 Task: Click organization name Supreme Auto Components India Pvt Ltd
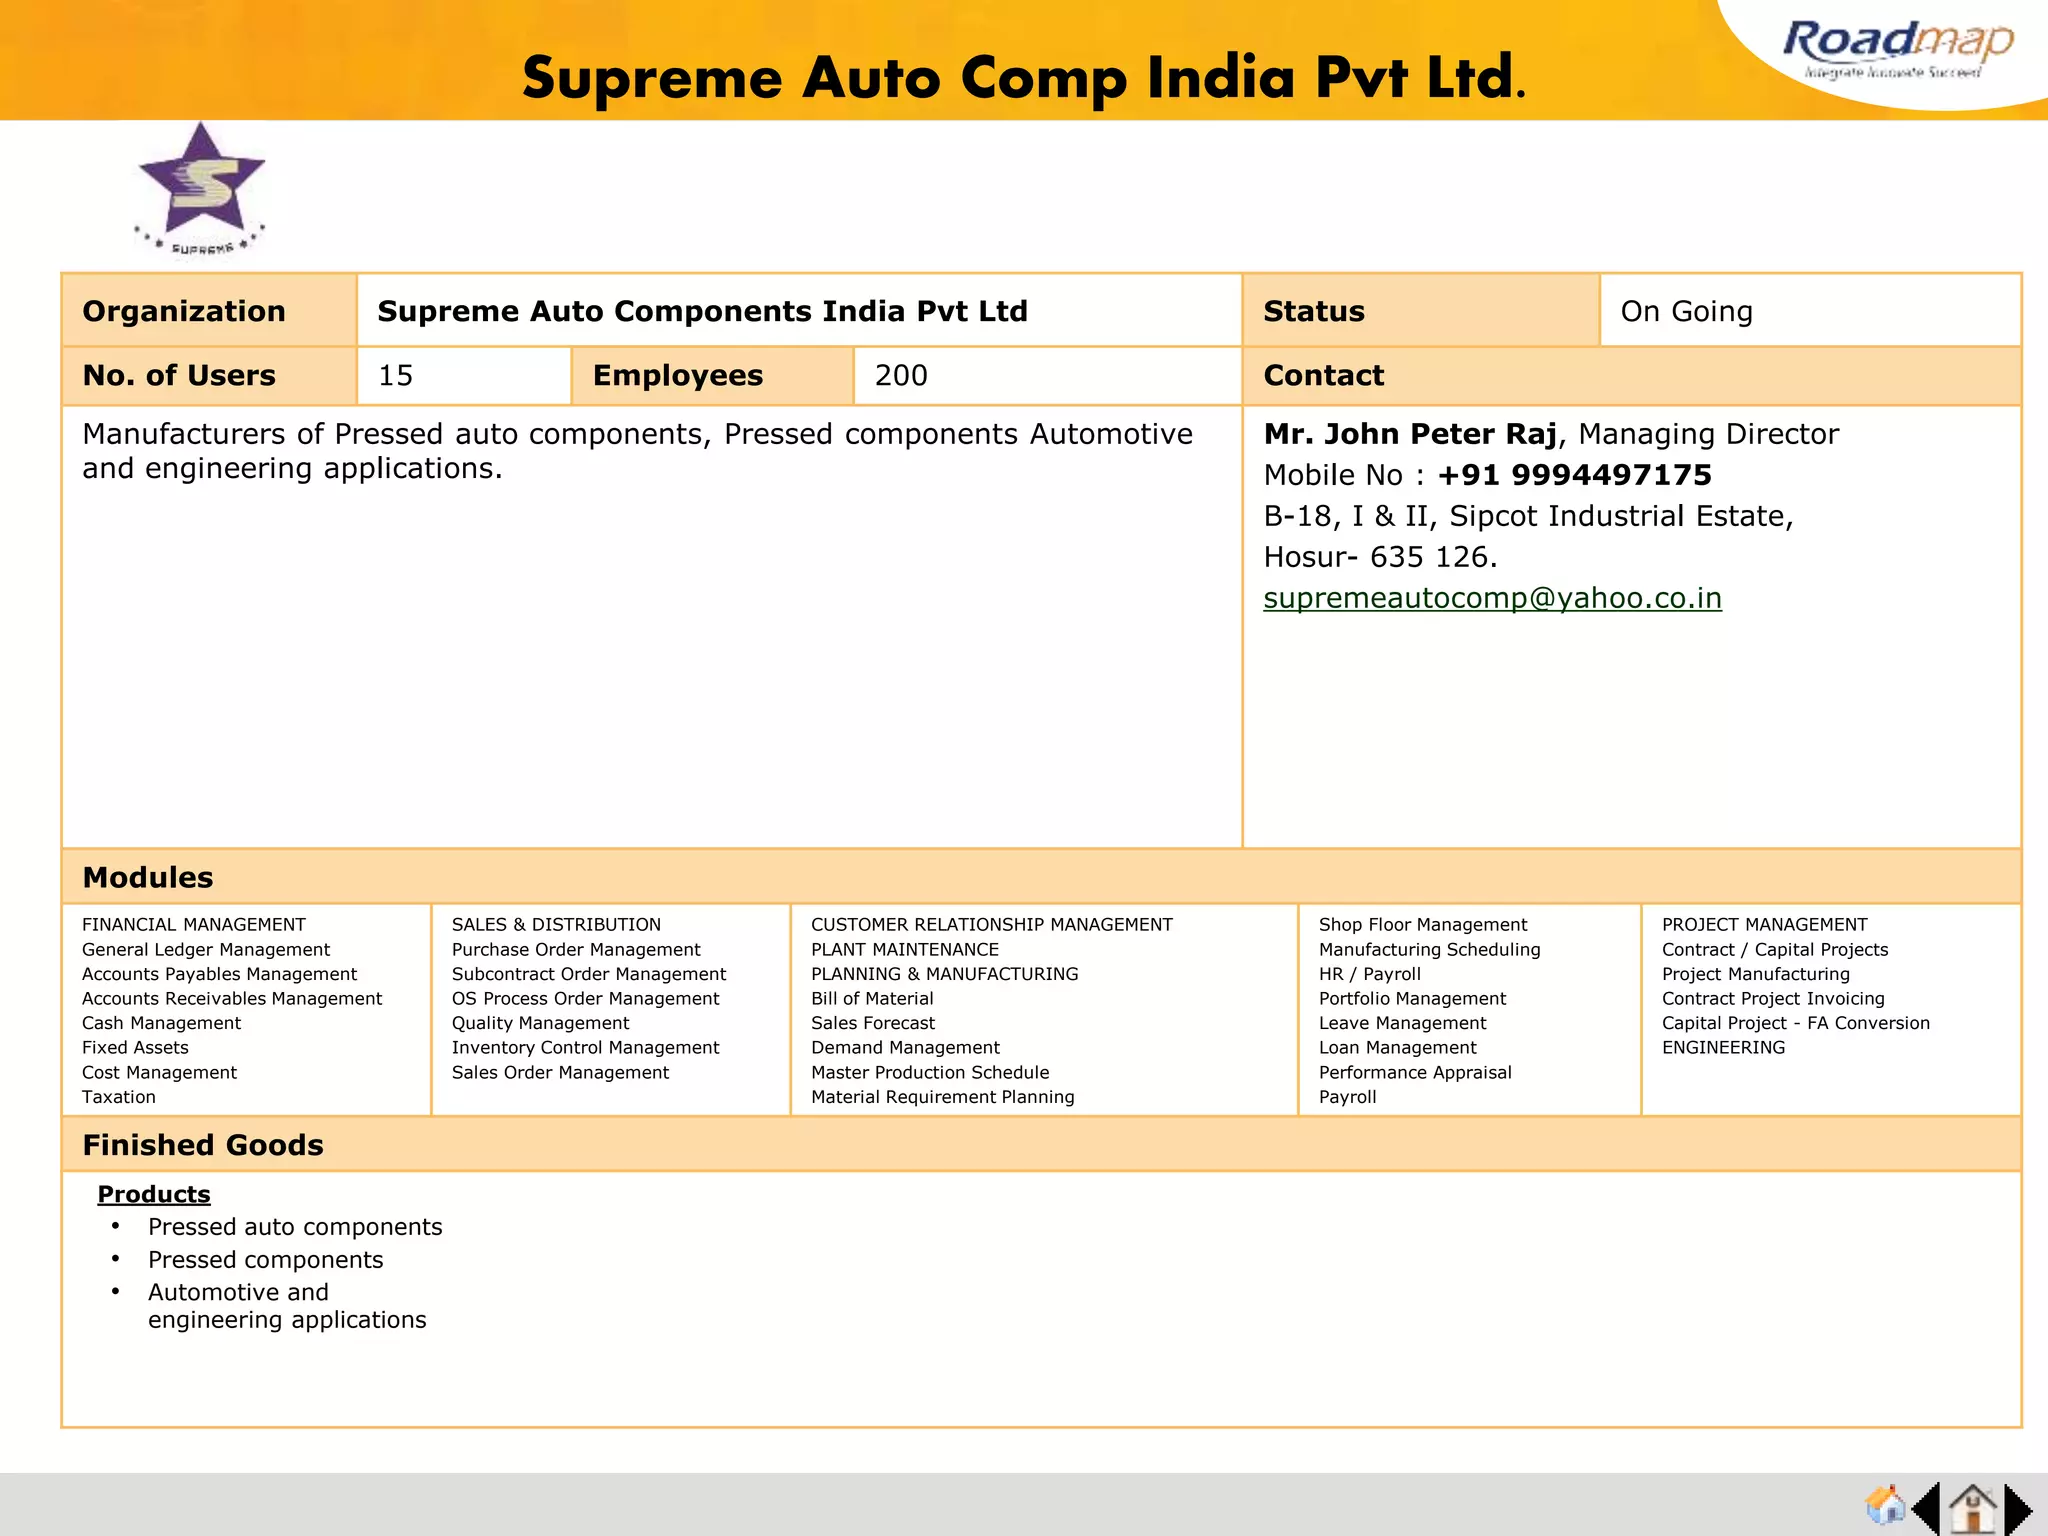tap(702, 311)
